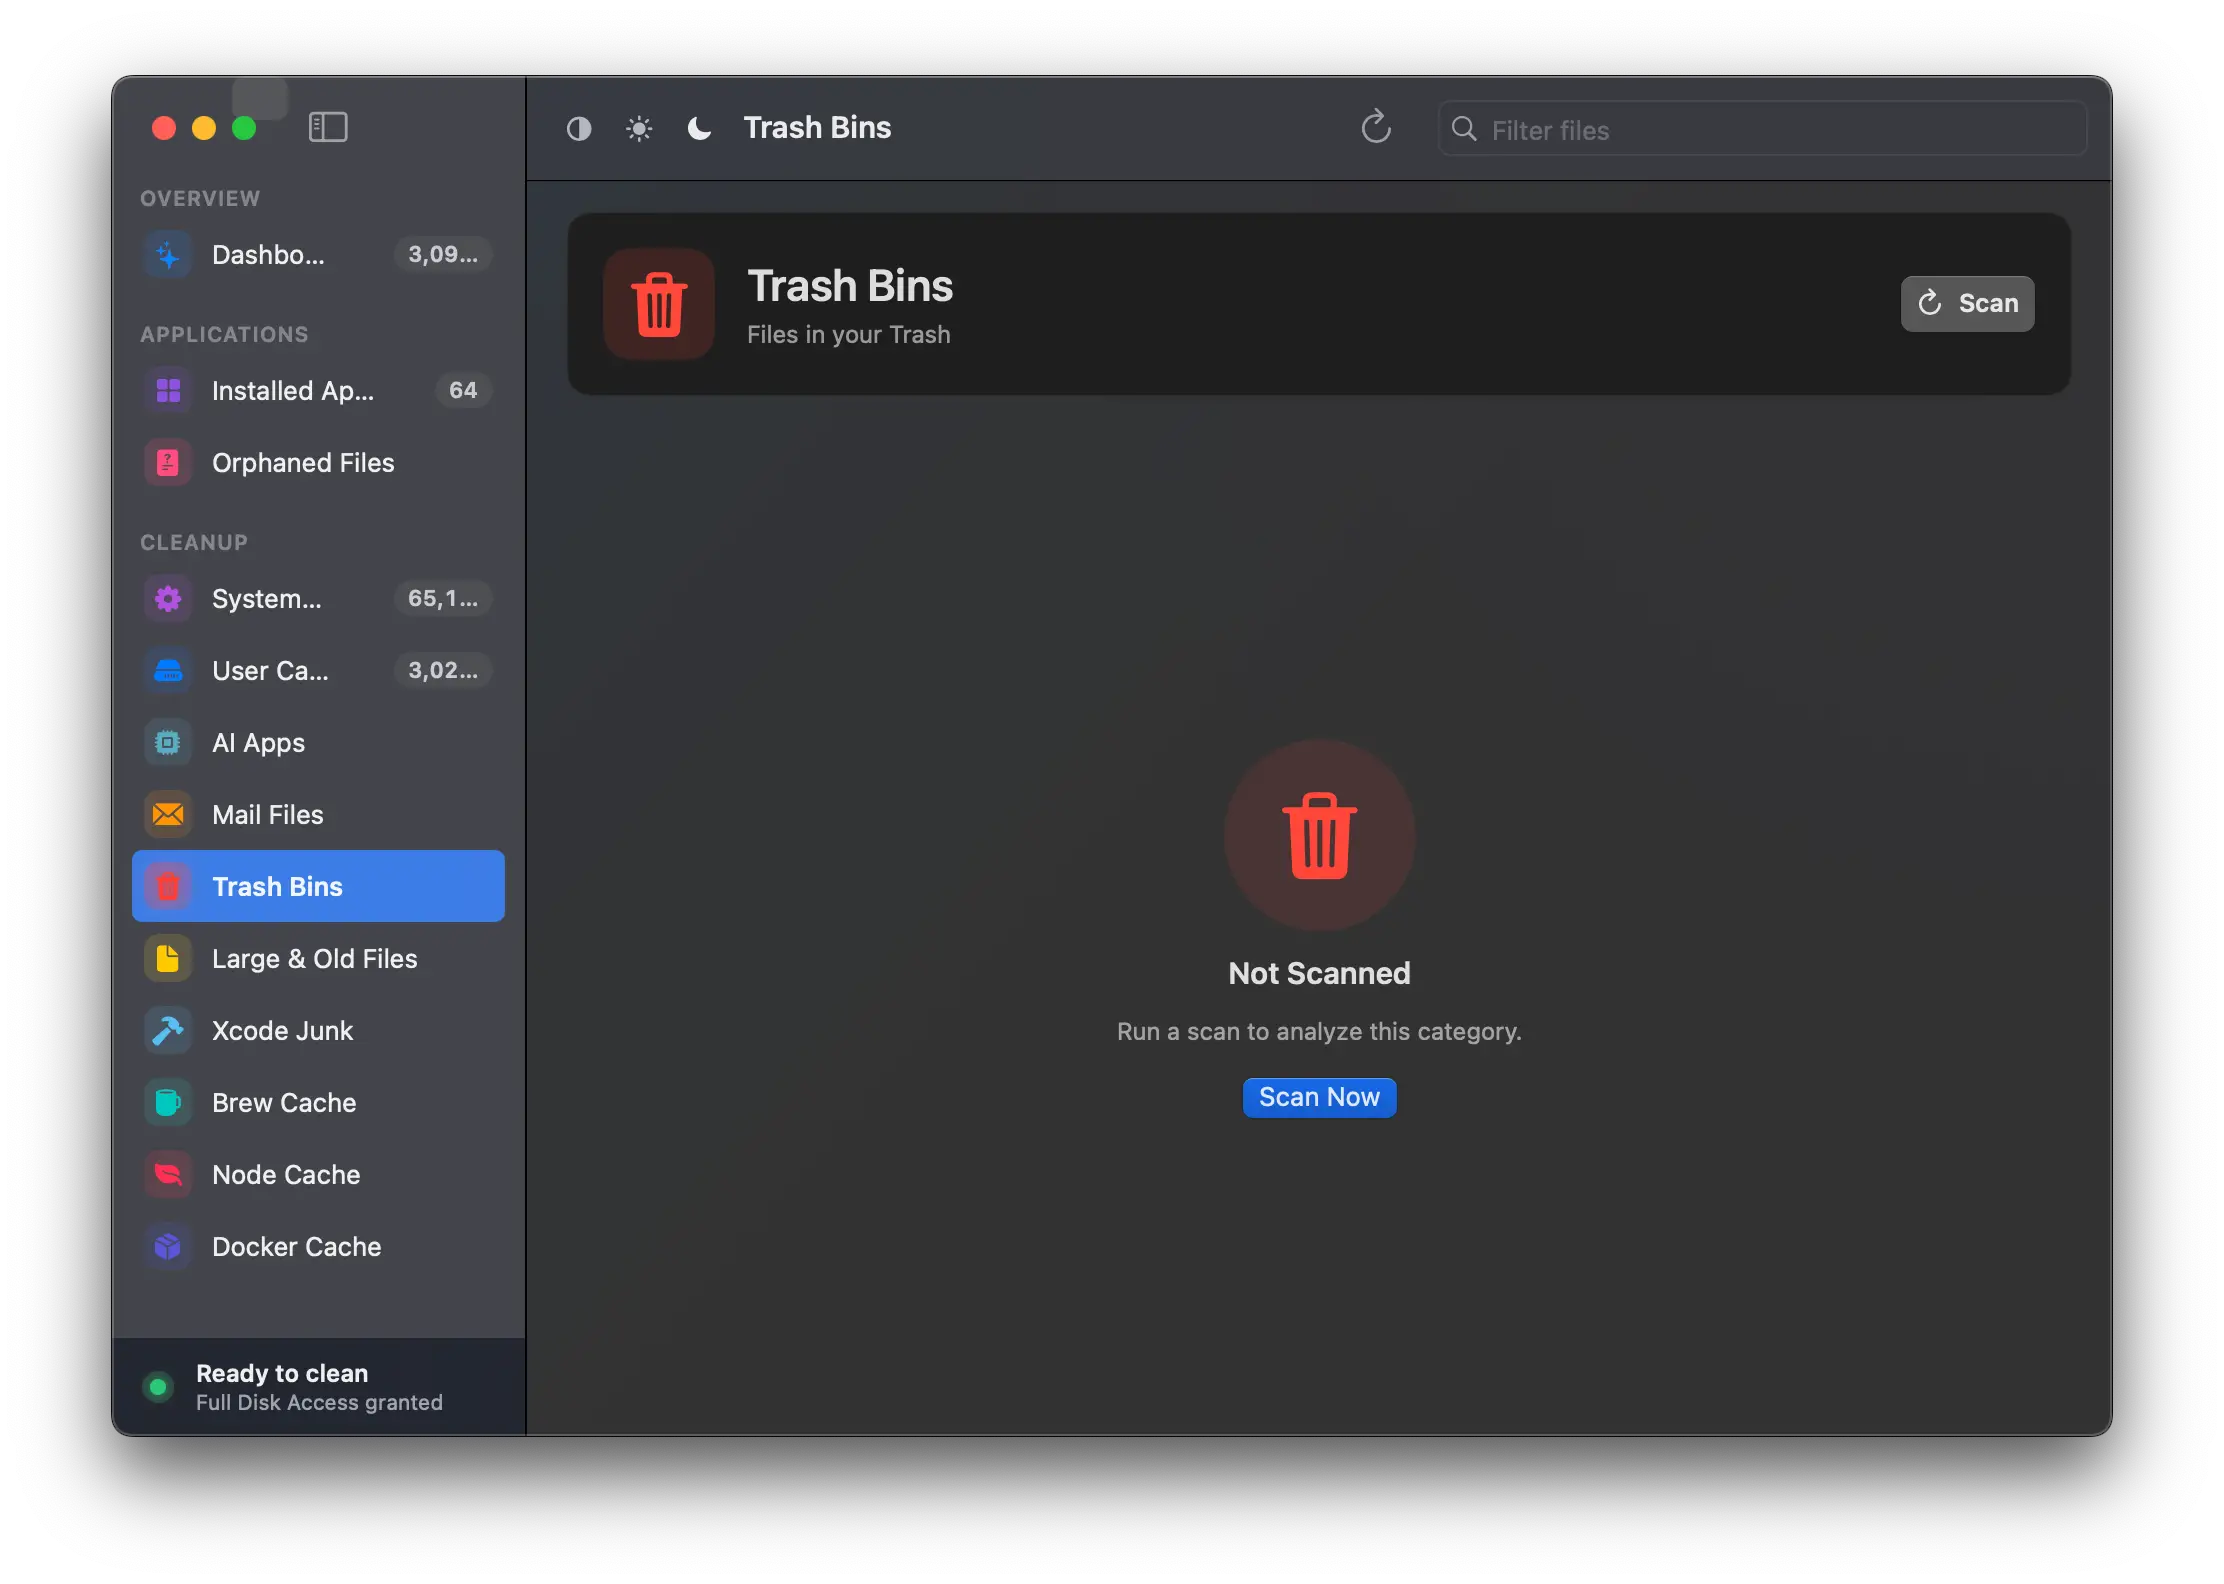Click the Files in your Trash subtitle
This screenshot has width=2224, height=1584.
849,335
